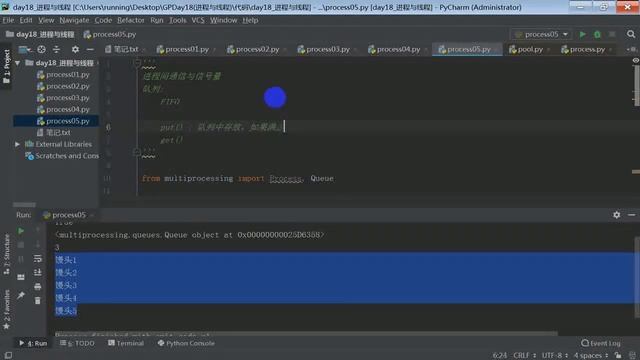The width and height of the screenshot is (640, 360).
Task: Toggle the 1: Project side tab
Action: [x=7, y=67]
